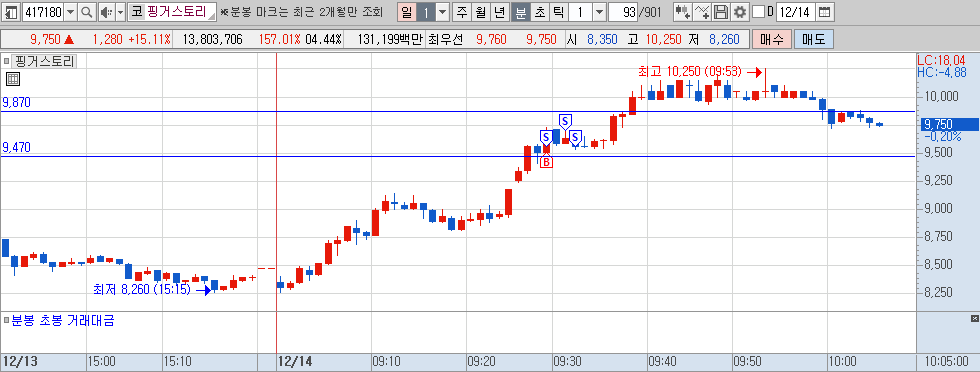The width and height of the screenshot is (980, 372).
Task: Open chart settings gear icon
Action: tap(740, 11)
